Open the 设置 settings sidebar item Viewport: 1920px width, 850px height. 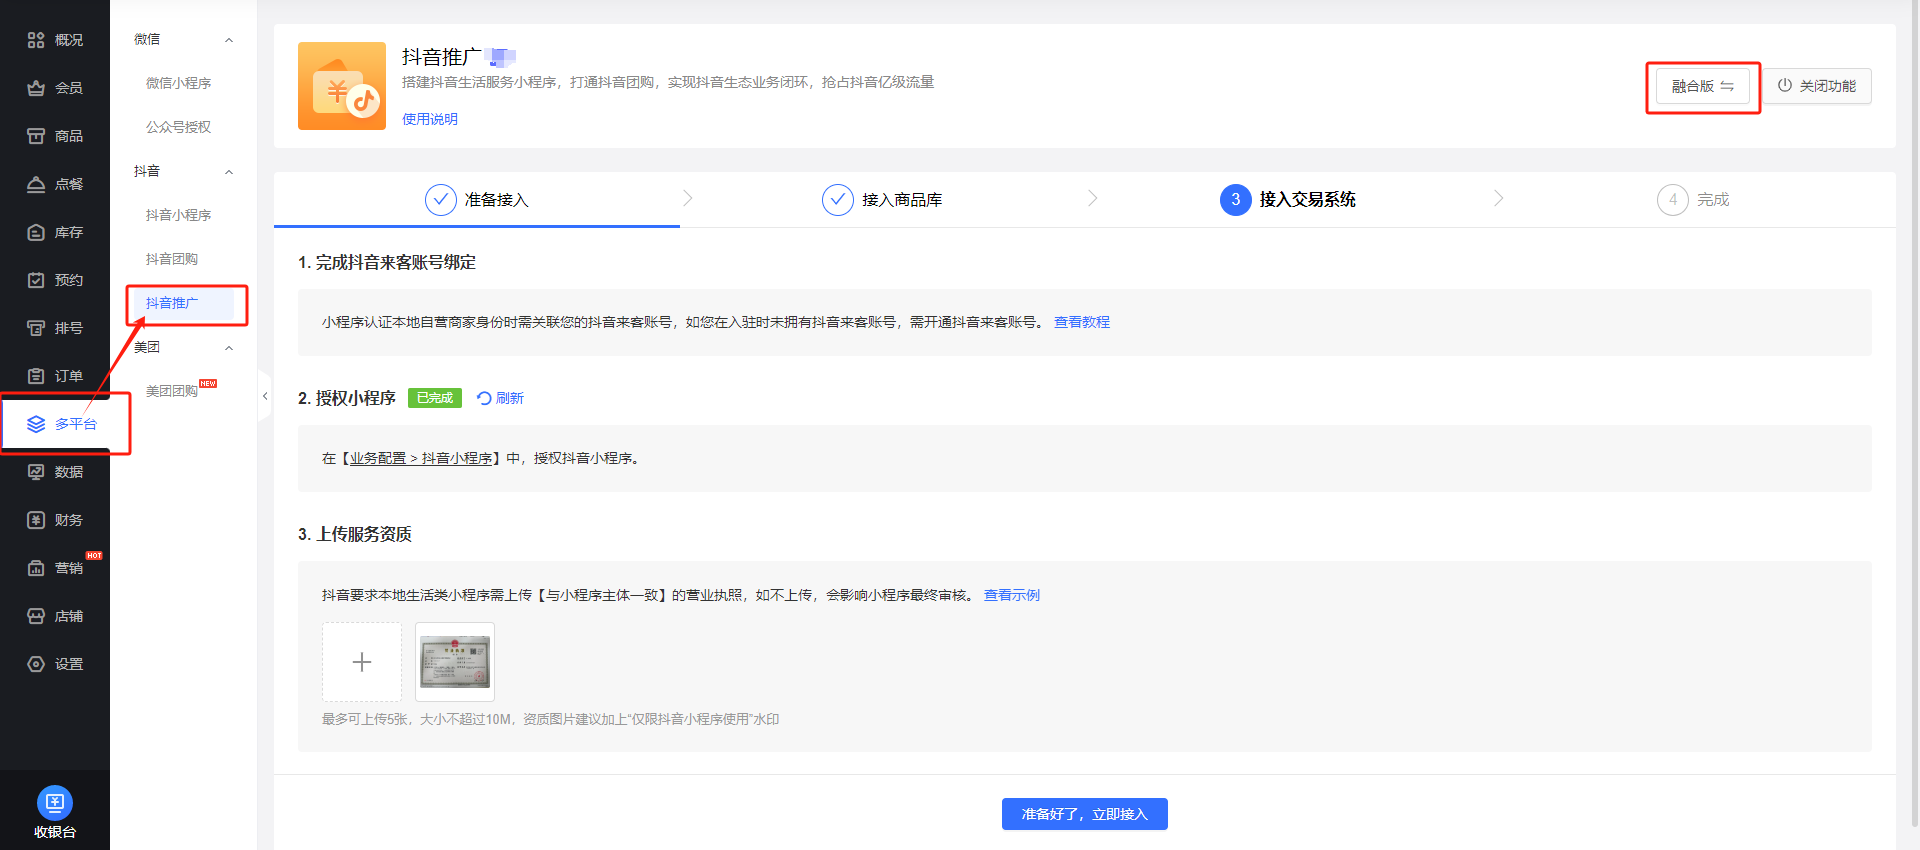pos(55,664)
